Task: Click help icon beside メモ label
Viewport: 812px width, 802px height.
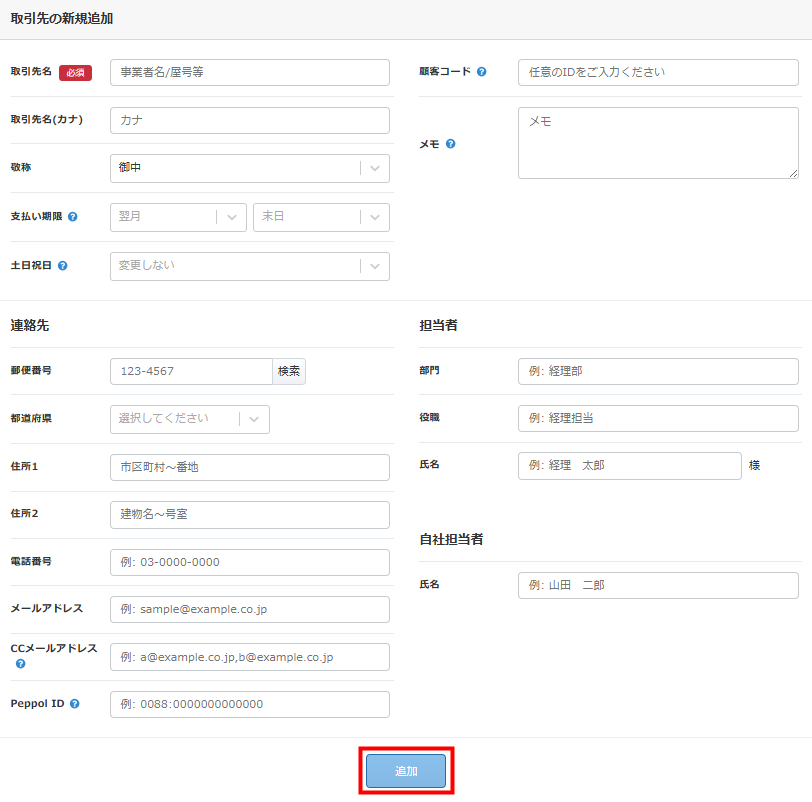Action: [451, 144]
